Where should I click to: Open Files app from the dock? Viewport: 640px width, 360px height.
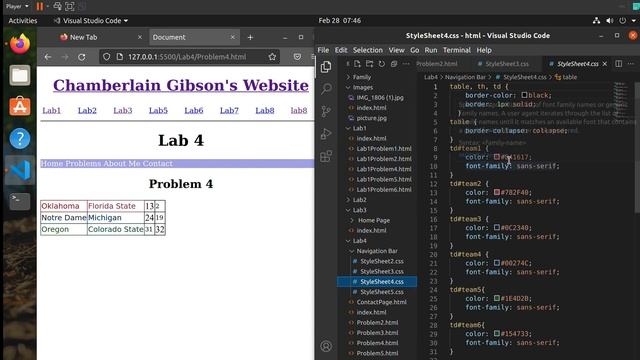pos(20,75)
